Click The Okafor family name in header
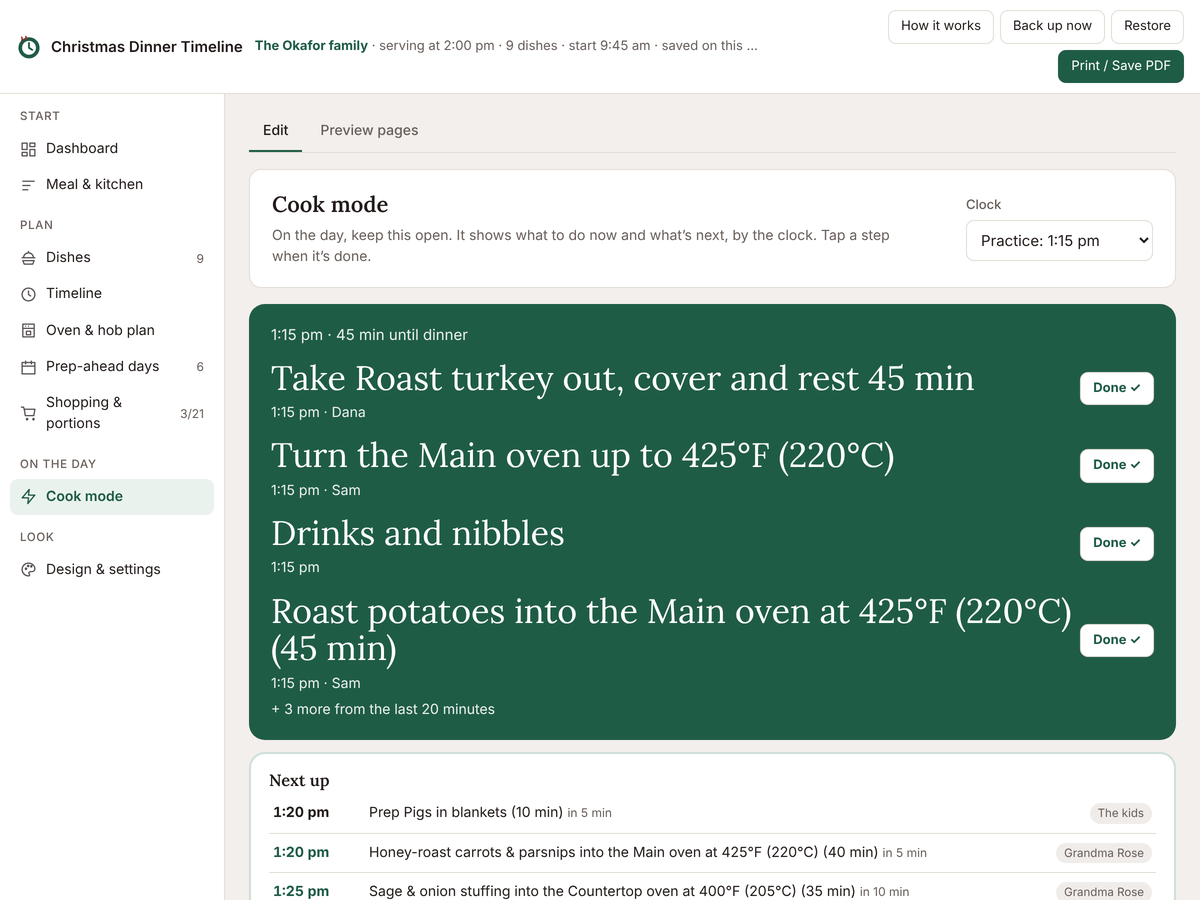Screen dimensions: 1200x900 pyautogui.click(x=311, y=46)
